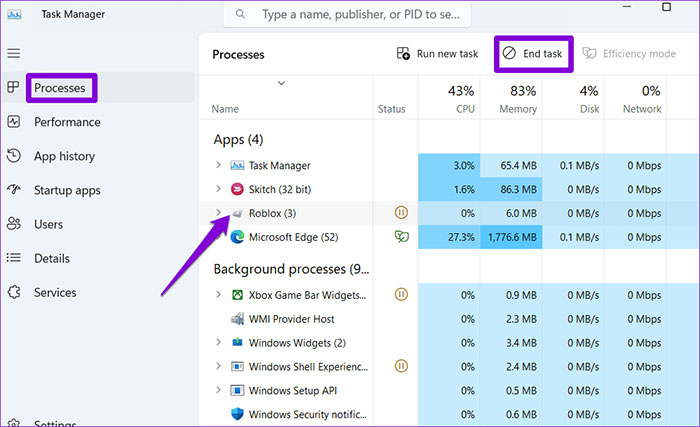Click the Microsoft Edge app icon
Screen dimensions: 700x427
(x=237, y=237)
